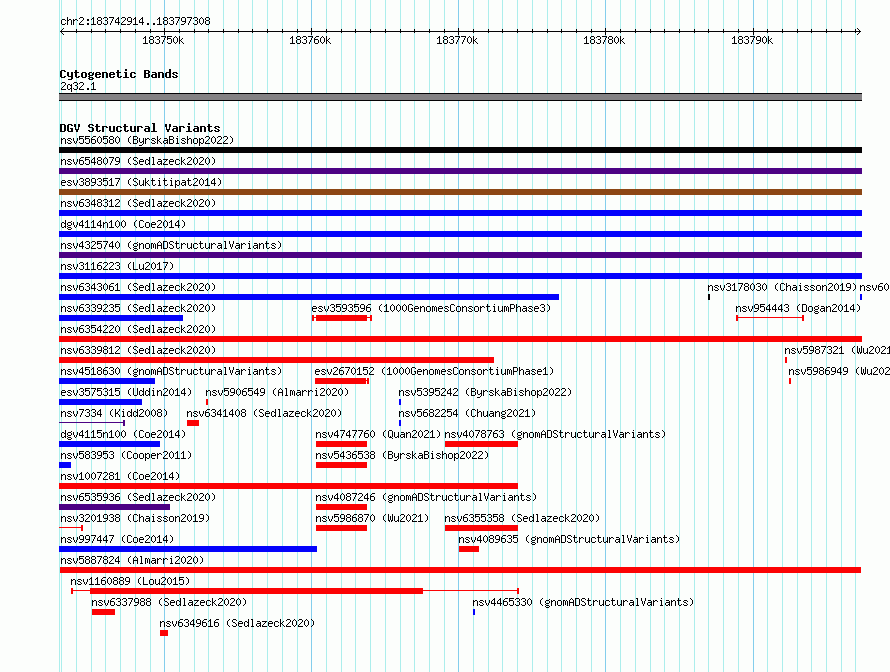Viewport: 890px width, 672px height.
Task: Select the black nsv5560580 variant bar
Action: click(460, 150)
